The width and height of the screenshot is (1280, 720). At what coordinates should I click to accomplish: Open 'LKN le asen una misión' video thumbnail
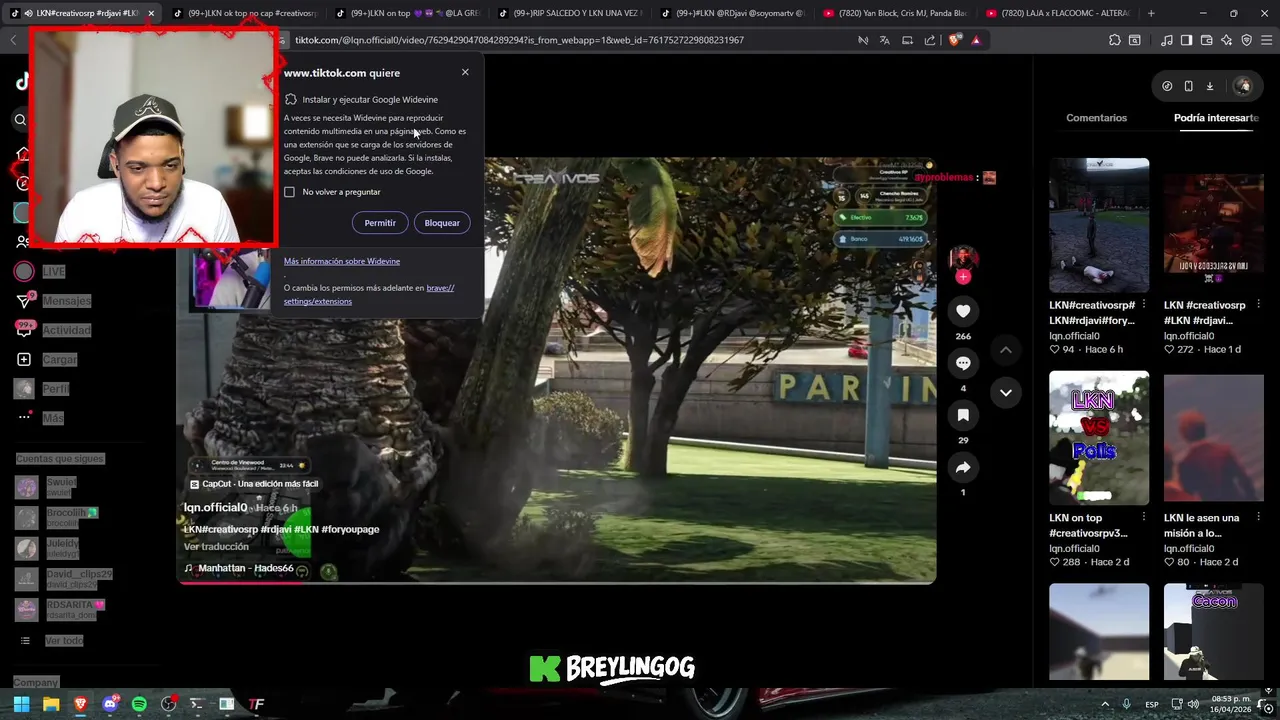click(x=1214, y=438)
